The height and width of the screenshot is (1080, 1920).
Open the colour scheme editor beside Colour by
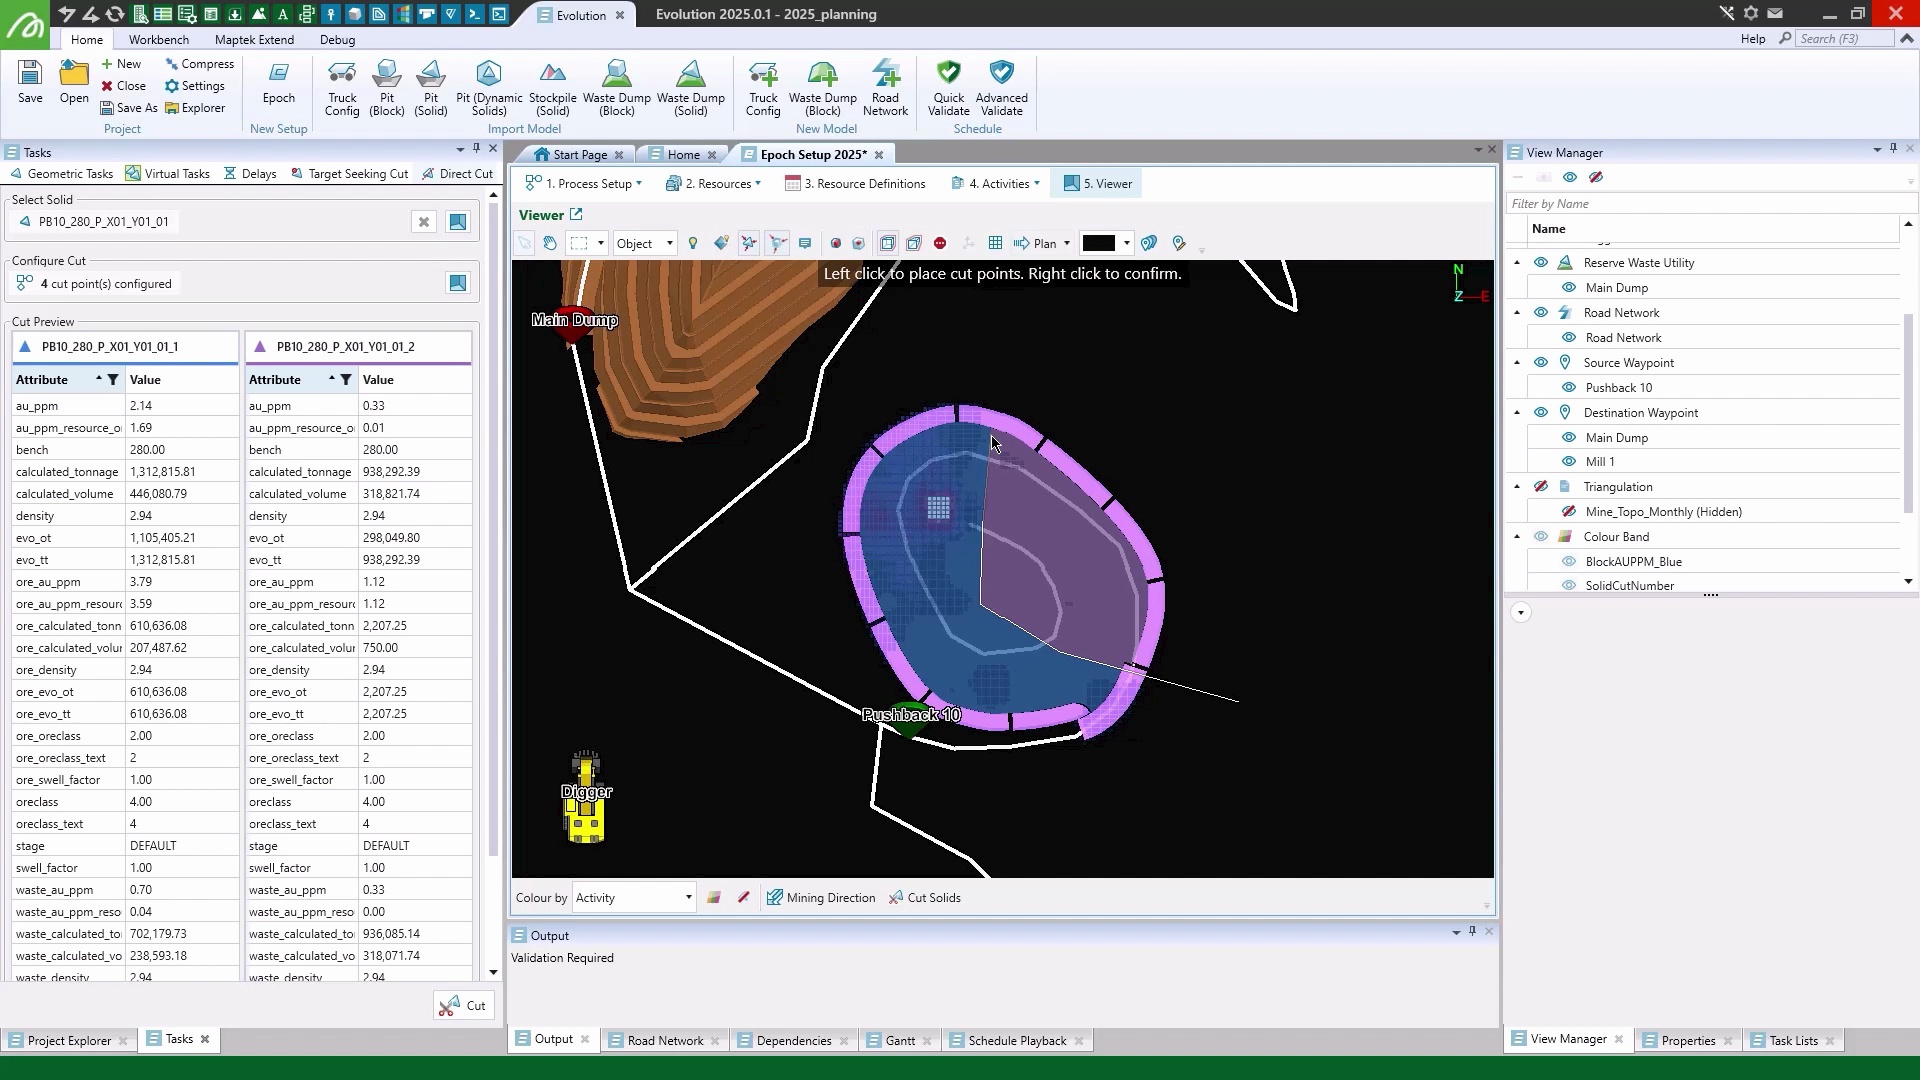pos(714,898)
